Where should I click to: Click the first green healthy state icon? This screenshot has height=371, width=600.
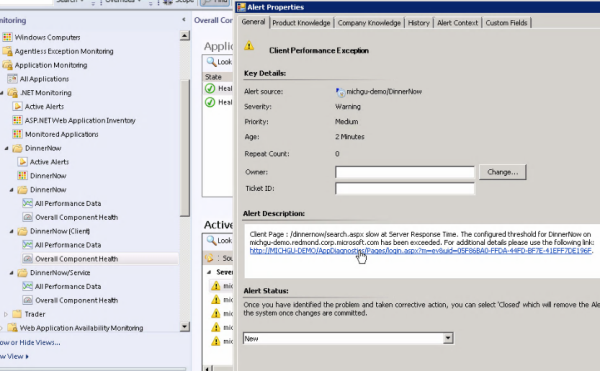(210, 88)
